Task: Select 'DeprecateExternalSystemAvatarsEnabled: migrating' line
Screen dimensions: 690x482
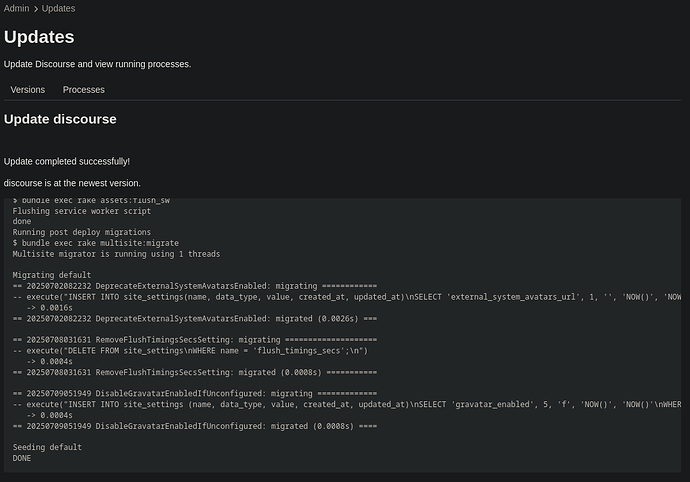Action: click(195, 286)
